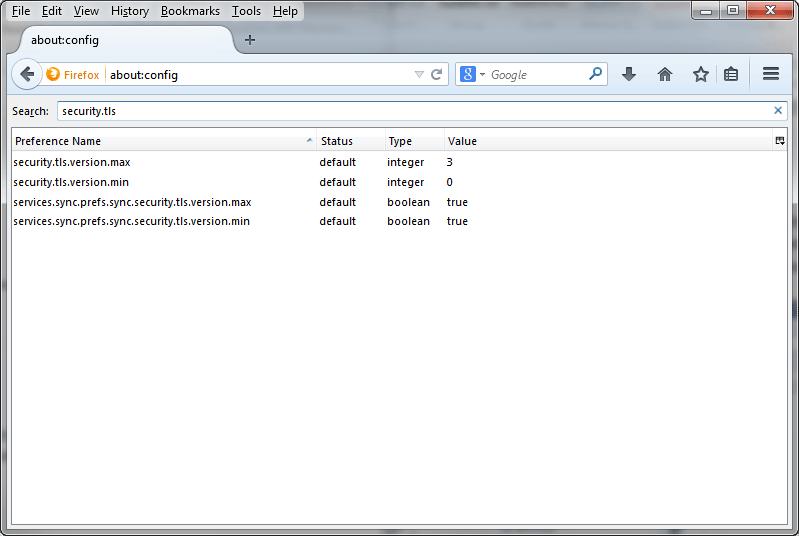Viewport: 799px width, 536px height.
Task: Select security.tls.version.max preference row
Action: tap(400, 162)
